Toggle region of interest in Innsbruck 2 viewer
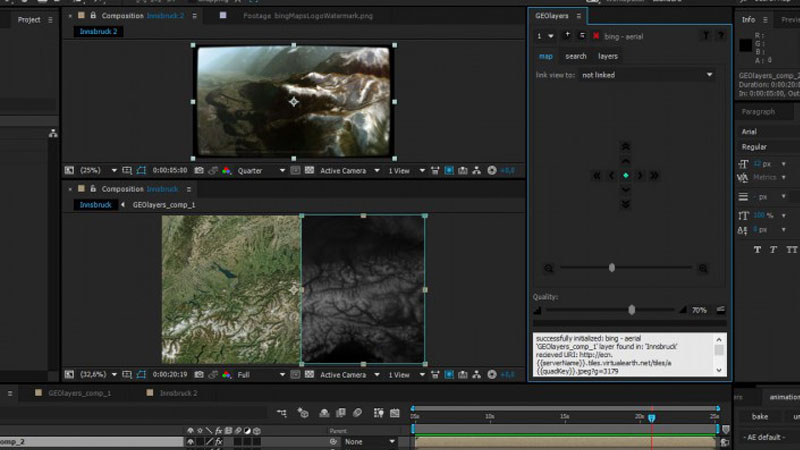The image size is (800, 450). pos(295,170)
